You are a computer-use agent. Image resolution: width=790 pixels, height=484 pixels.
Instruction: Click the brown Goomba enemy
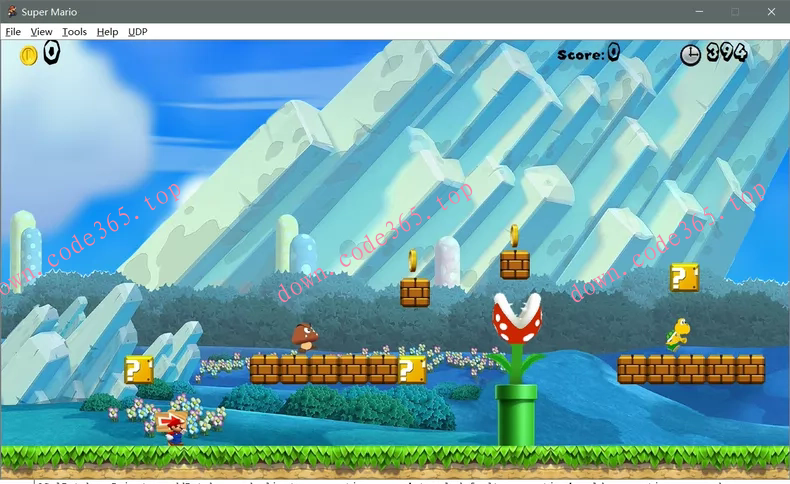[x=305, y=337]
